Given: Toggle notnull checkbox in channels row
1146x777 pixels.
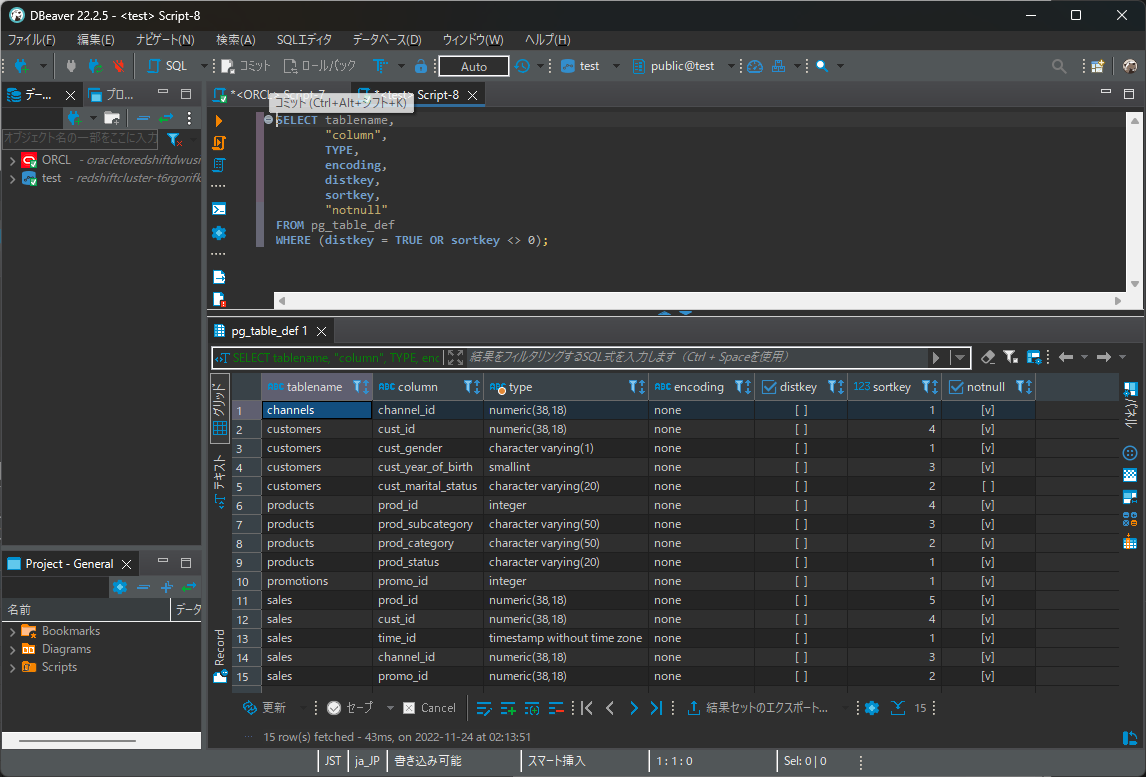Looking at the screenshot, I should point(987,410).
